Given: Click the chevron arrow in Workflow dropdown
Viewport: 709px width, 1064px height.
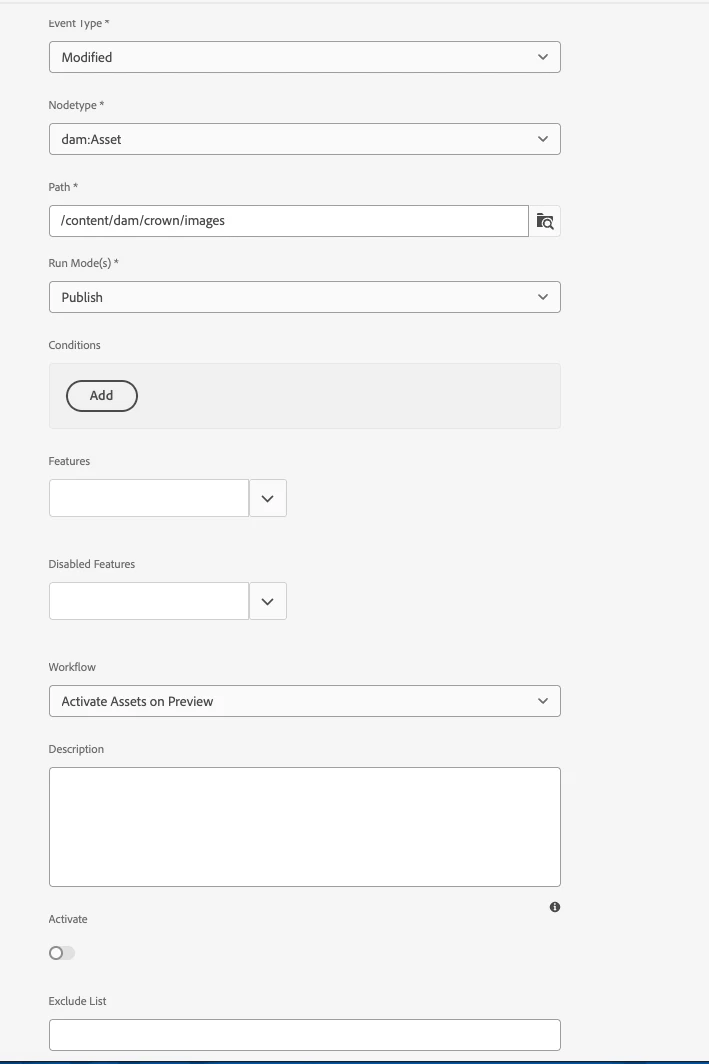Looking at the screenshot, I should [543, 701].
